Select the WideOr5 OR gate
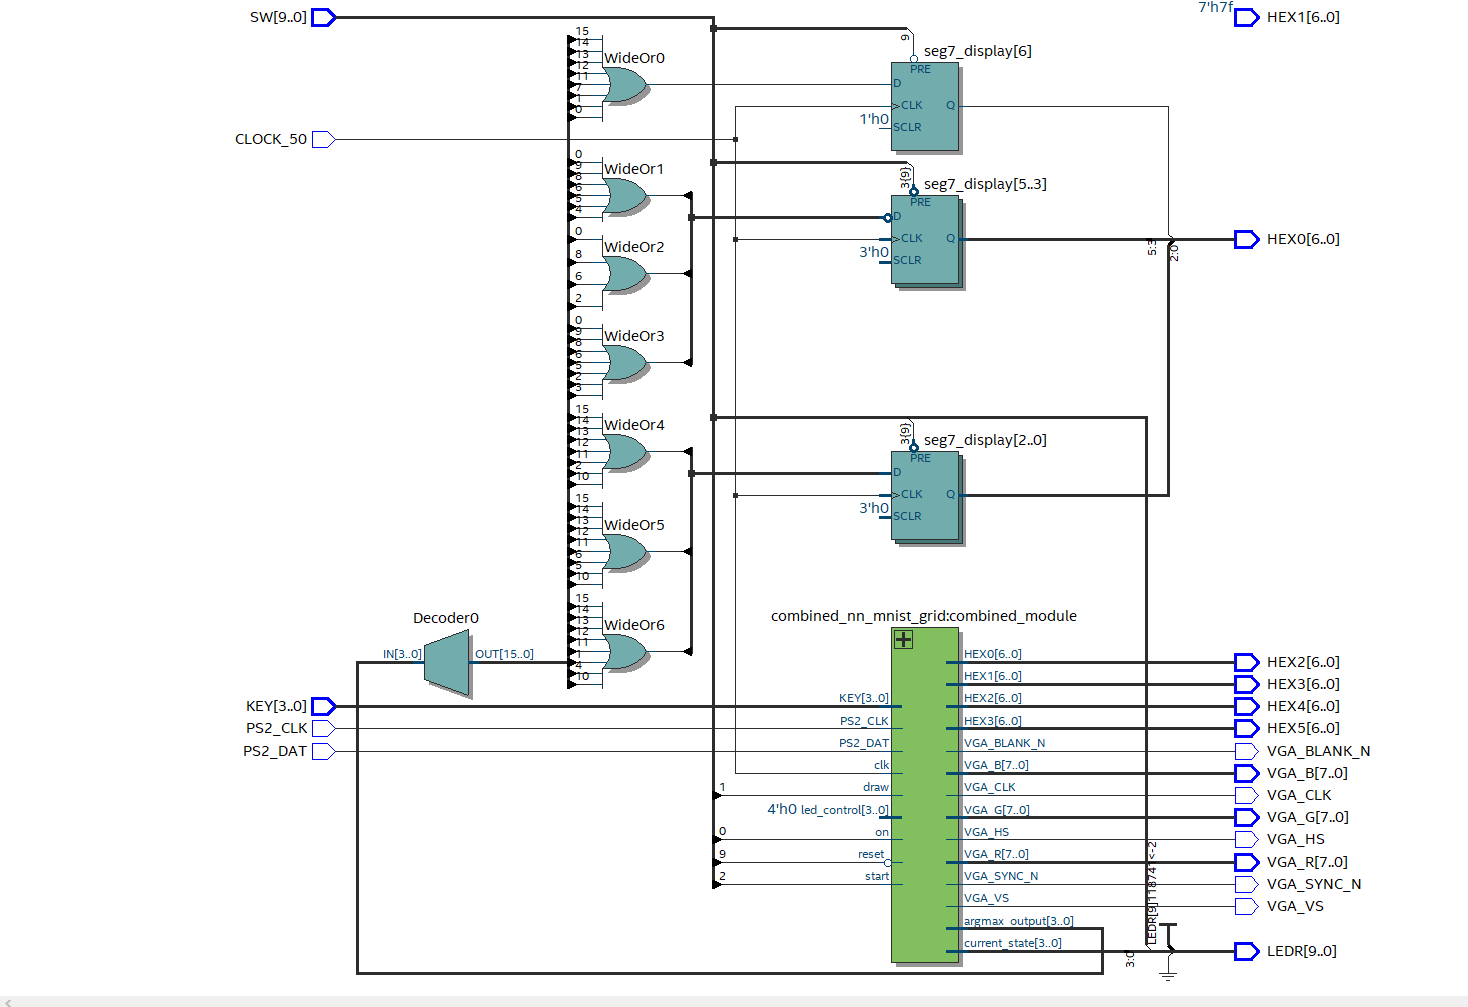Image resolution: width=1468 pixels, height=1007 pixels. (626, 552)
